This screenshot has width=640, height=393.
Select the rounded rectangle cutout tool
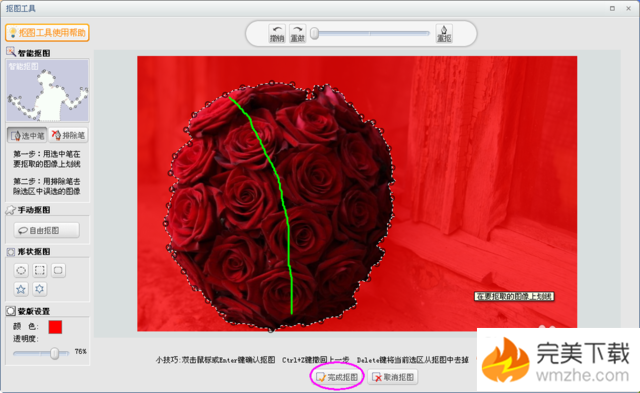tap(58, 270)
